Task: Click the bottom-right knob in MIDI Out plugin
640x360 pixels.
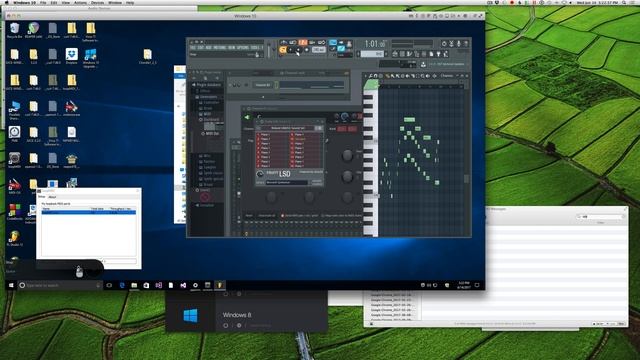Action: click(x=347, y=198)
